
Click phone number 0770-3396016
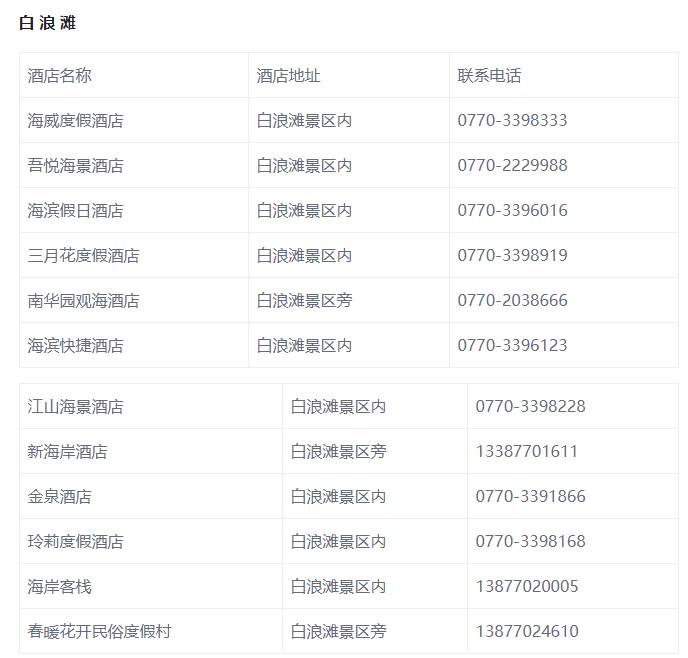click(512, 211)
